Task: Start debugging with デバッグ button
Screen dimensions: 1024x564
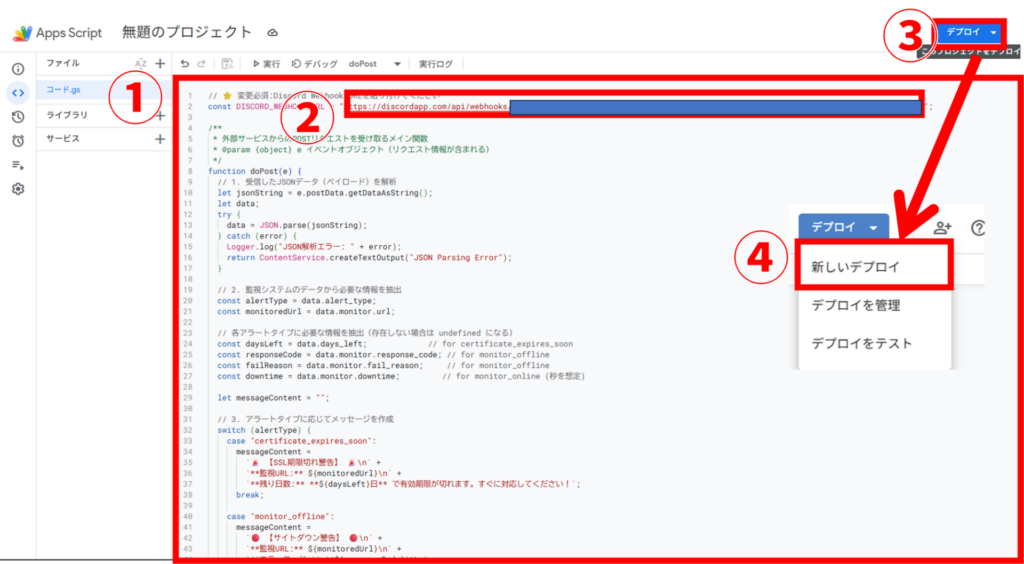Action: 314,63
